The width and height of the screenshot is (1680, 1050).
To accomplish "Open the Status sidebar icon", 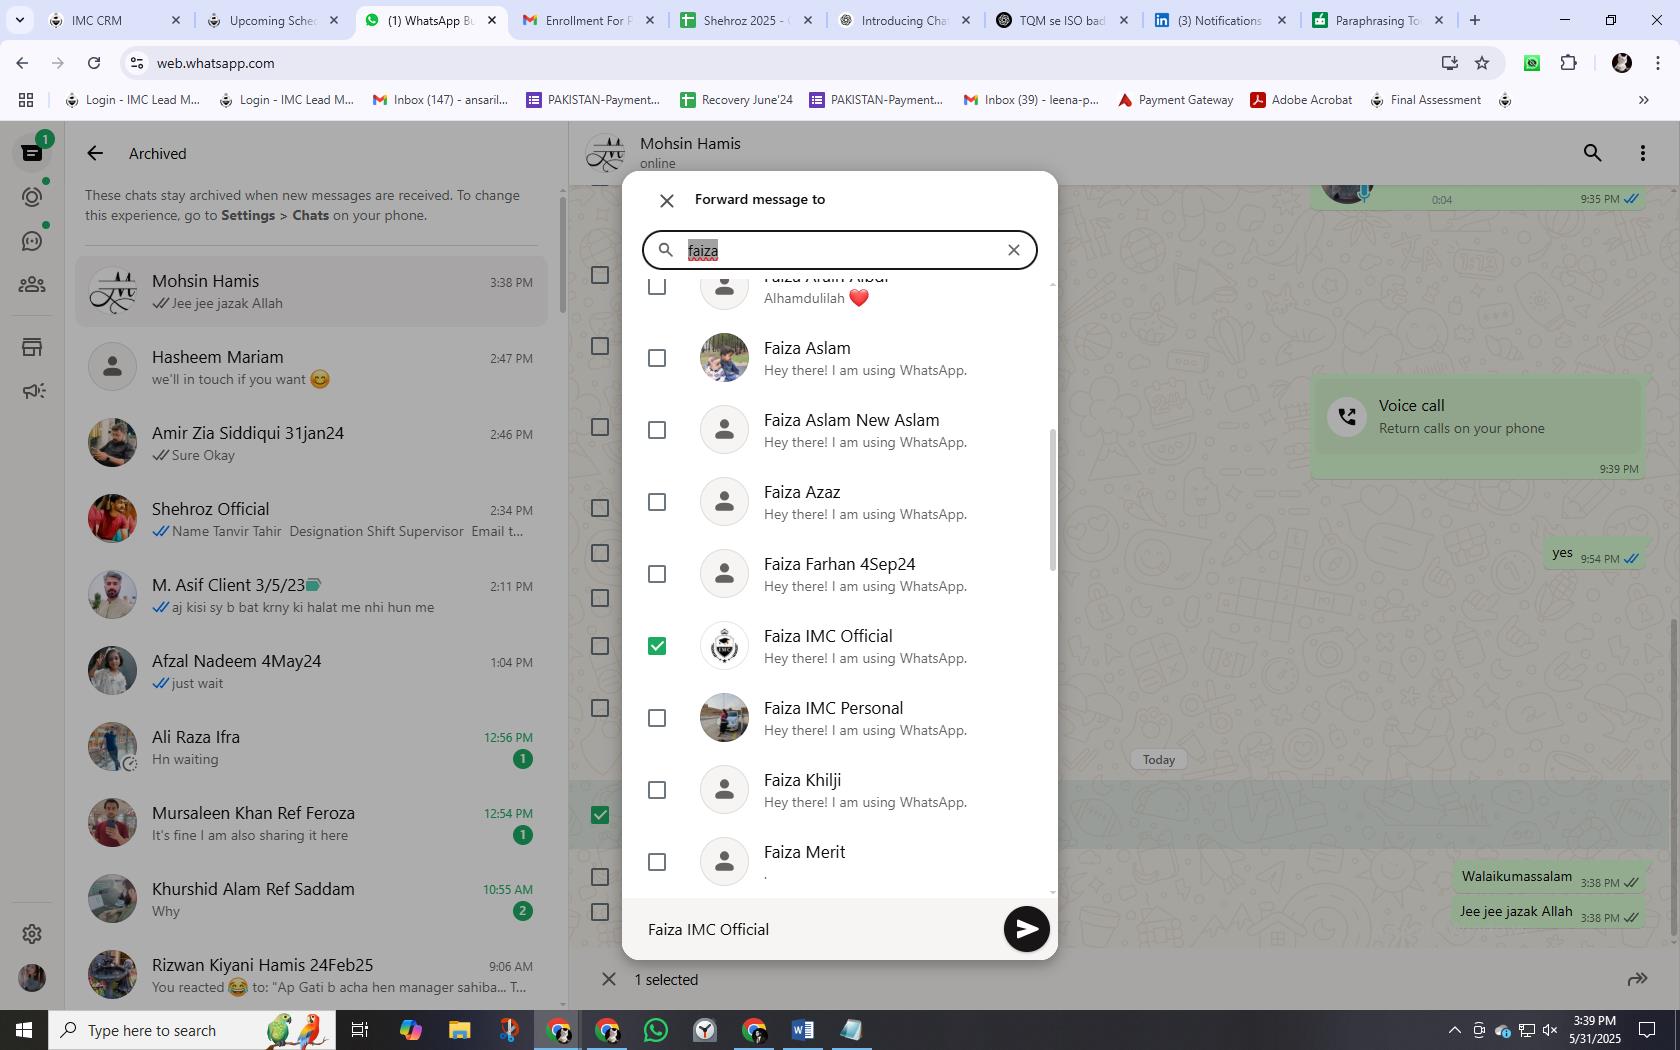I will [x=32, y=197].
